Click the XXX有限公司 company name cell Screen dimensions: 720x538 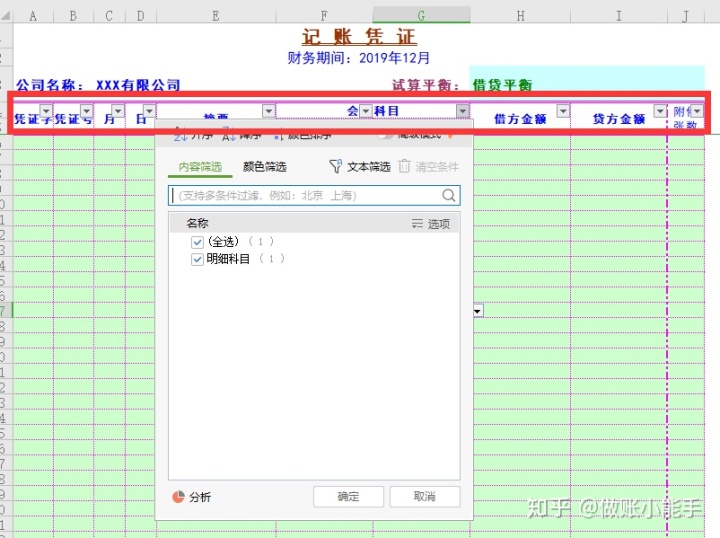[x=138, y=85]
